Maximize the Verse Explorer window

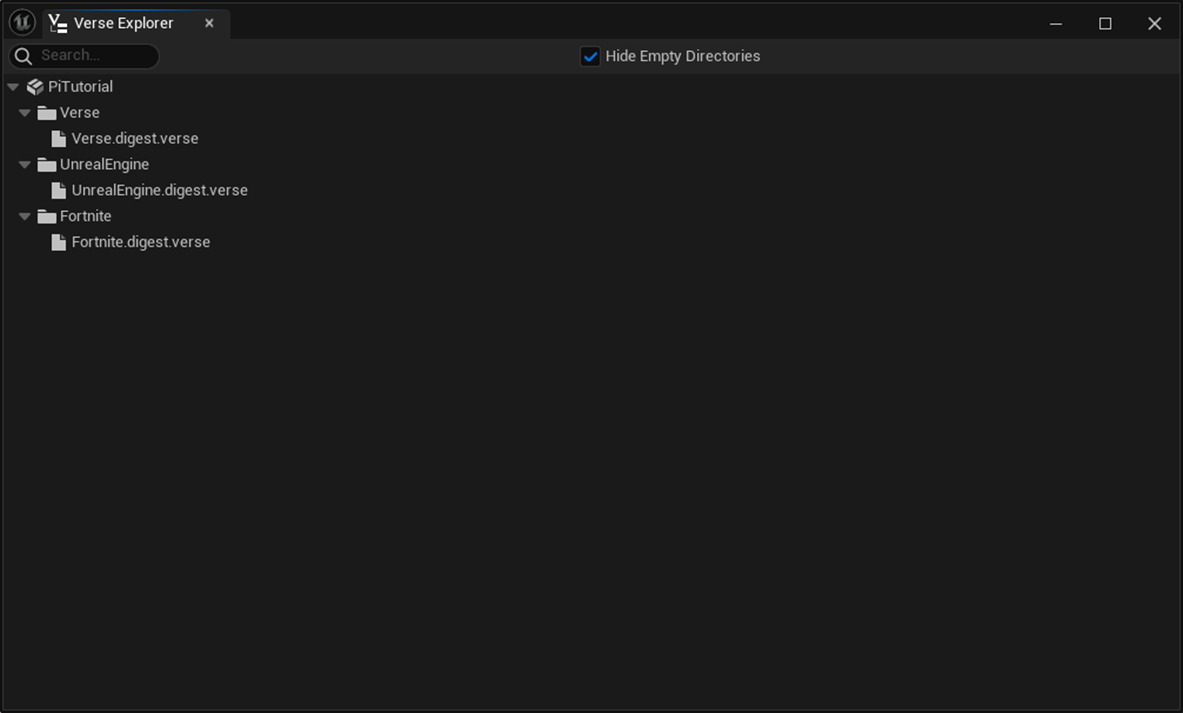1105,23
